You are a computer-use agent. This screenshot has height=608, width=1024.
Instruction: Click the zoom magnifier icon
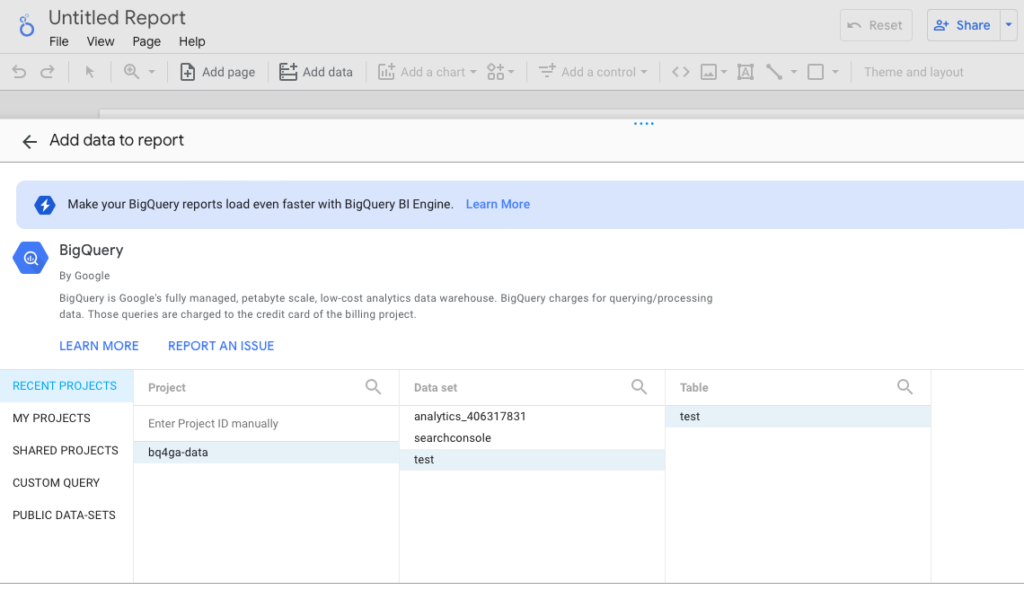click(x=131, y=72)
